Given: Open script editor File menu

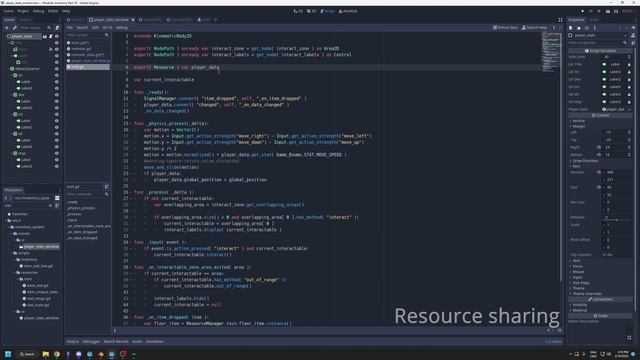Looking at the screenshot, I should (x=70, y=28).
